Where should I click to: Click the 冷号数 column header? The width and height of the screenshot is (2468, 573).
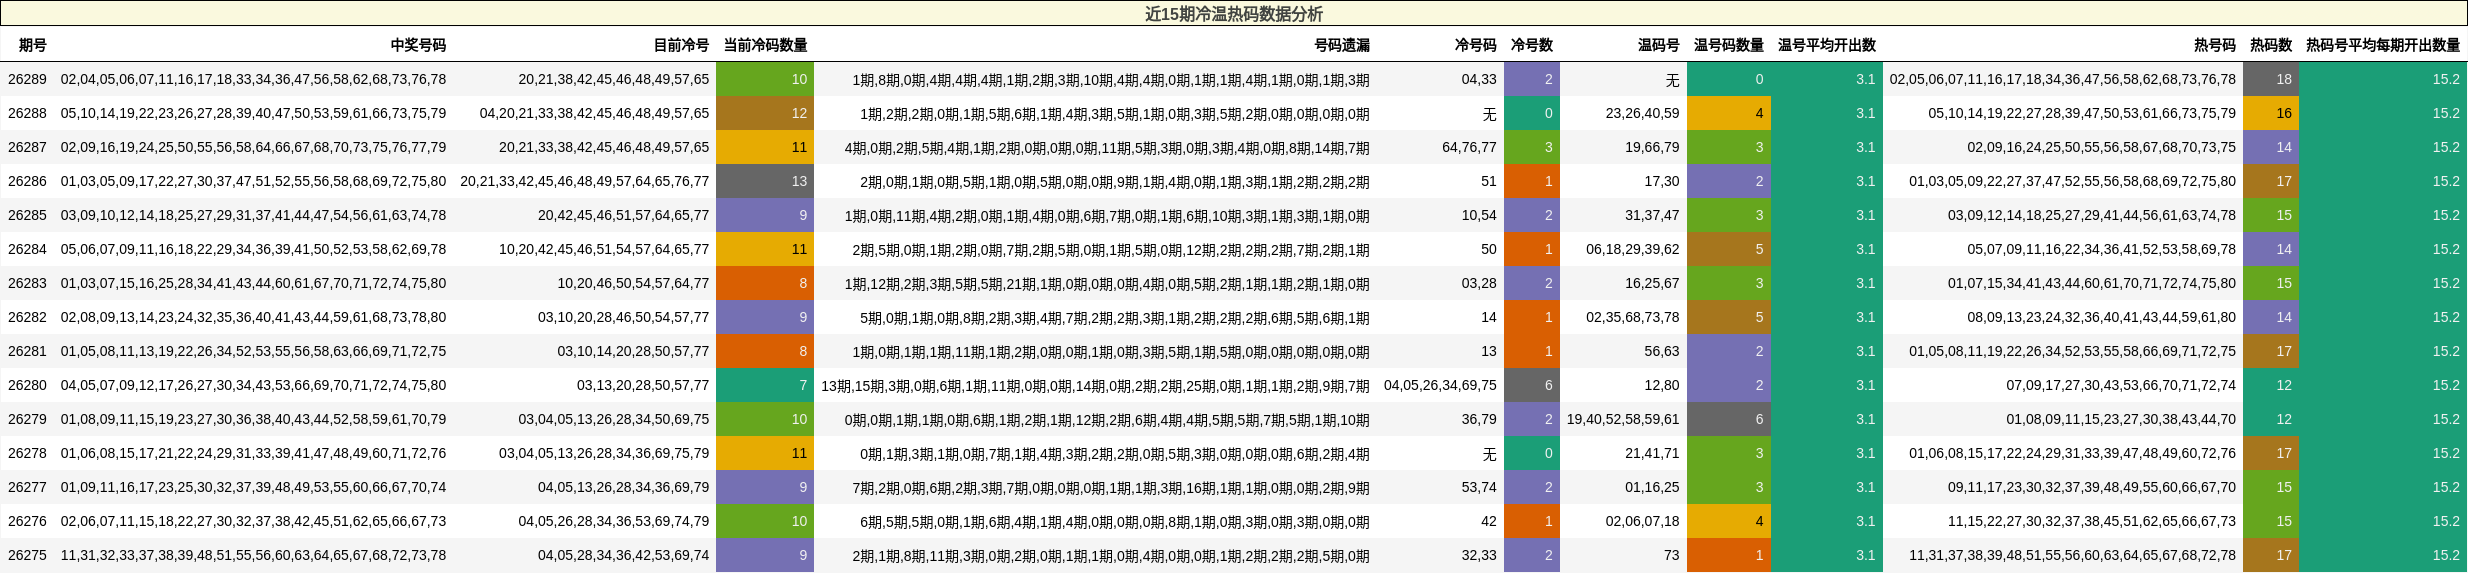pos(1531,45)
